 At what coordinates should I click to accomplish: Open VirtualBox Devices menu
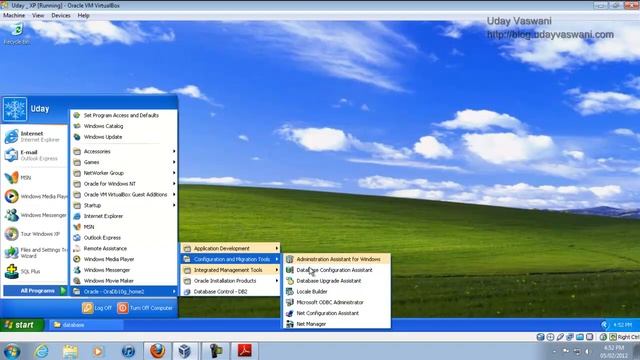(61, 16)
